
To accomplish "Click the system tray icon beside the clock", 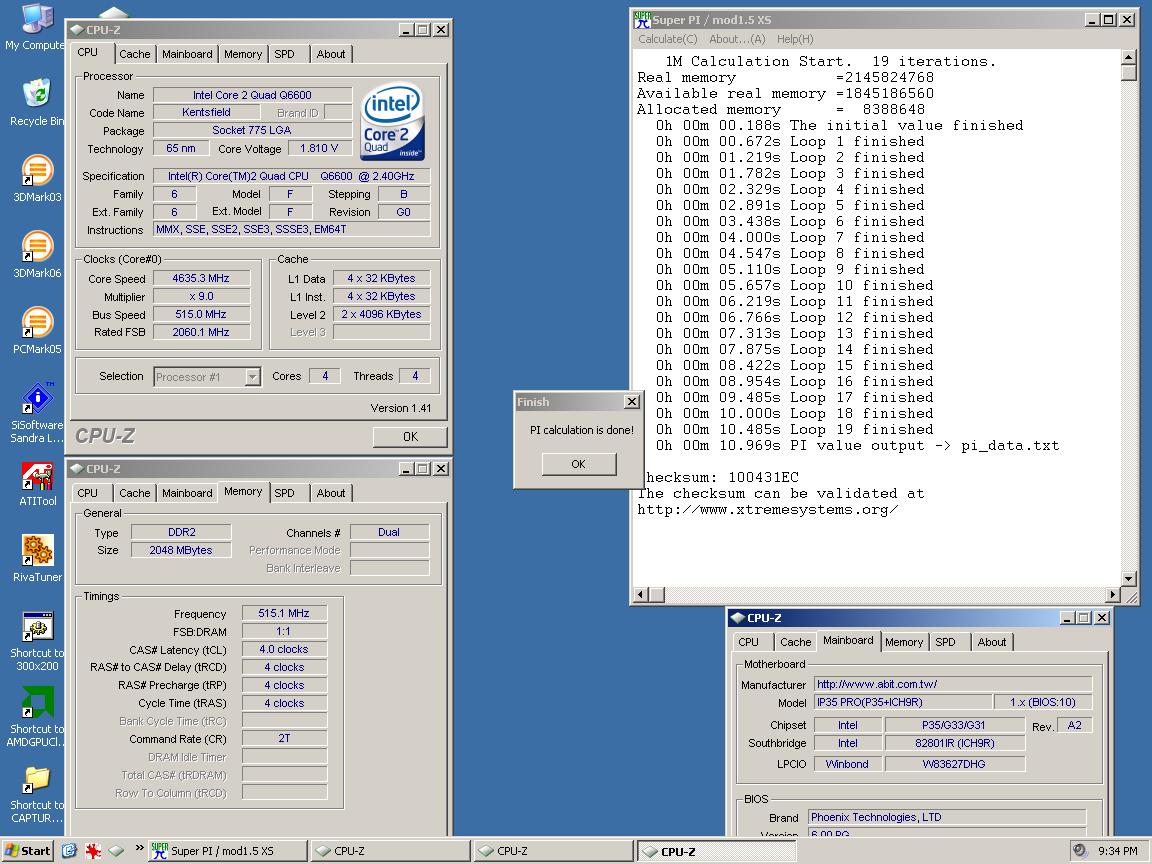I will pyautogui.click(x=1080, y=851).
